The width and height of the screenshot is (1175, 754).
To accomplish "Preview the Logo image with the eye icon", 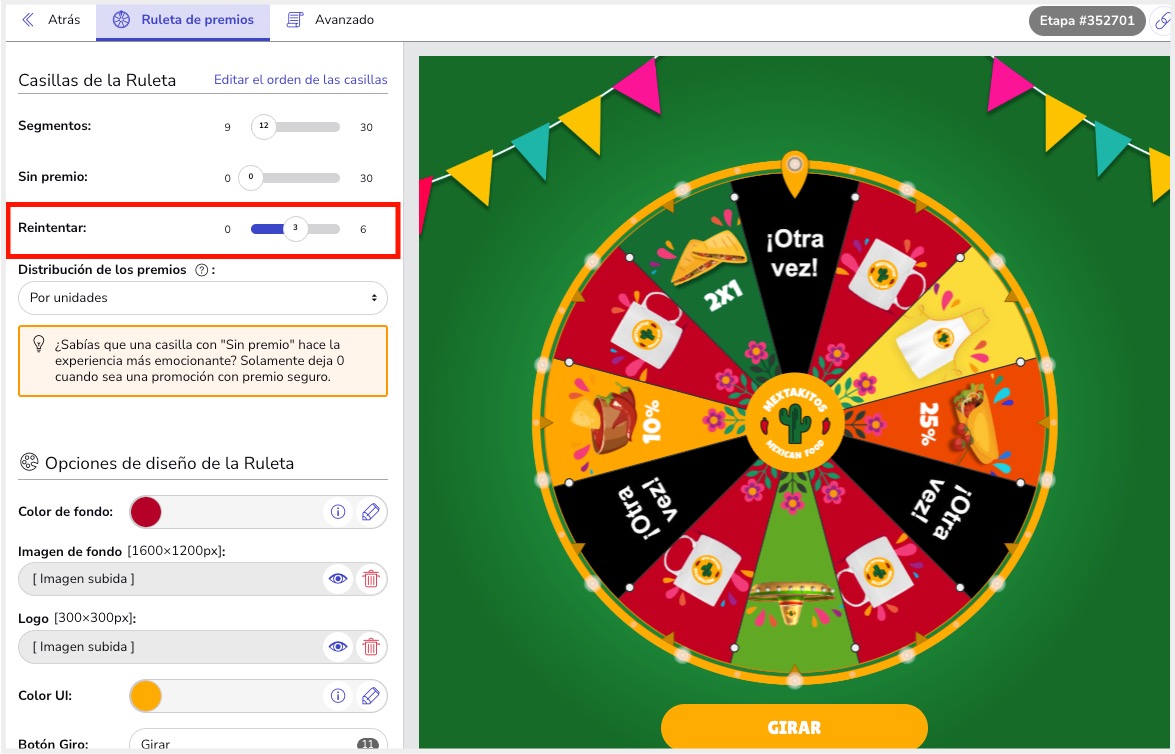I will click(x=339, y=647).
